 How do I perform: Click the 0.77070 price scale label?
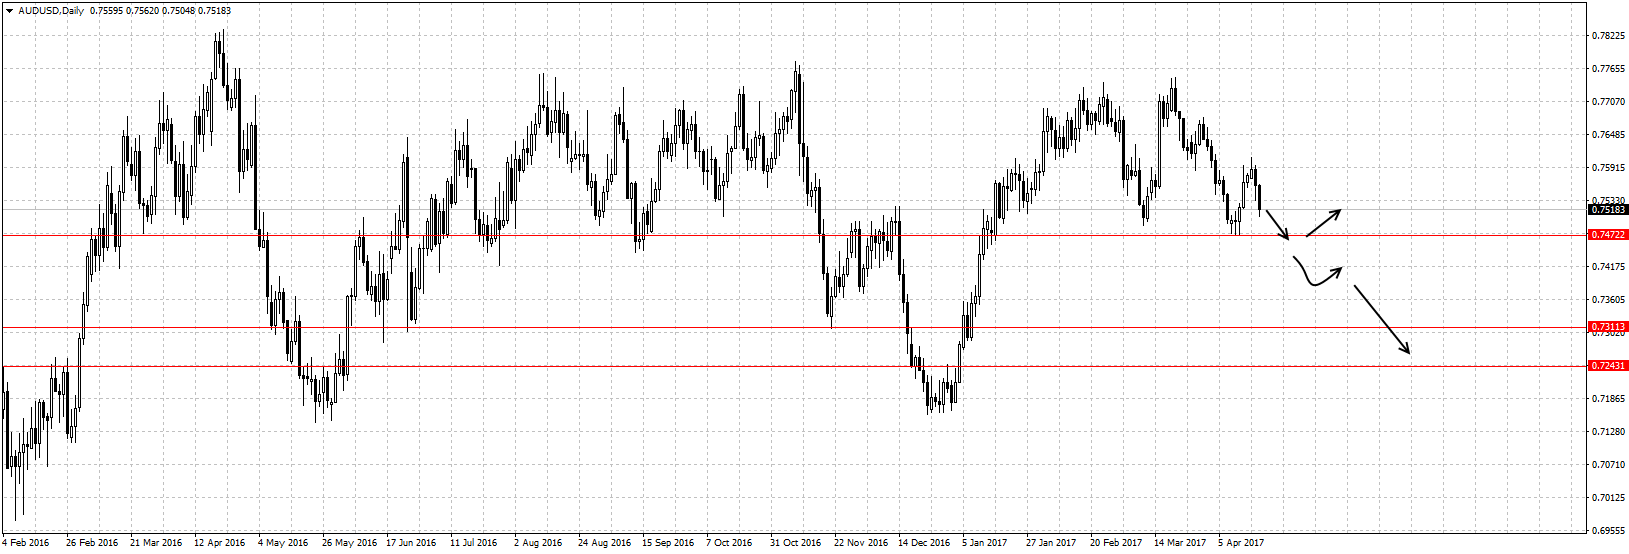(x=1607, y=102)
